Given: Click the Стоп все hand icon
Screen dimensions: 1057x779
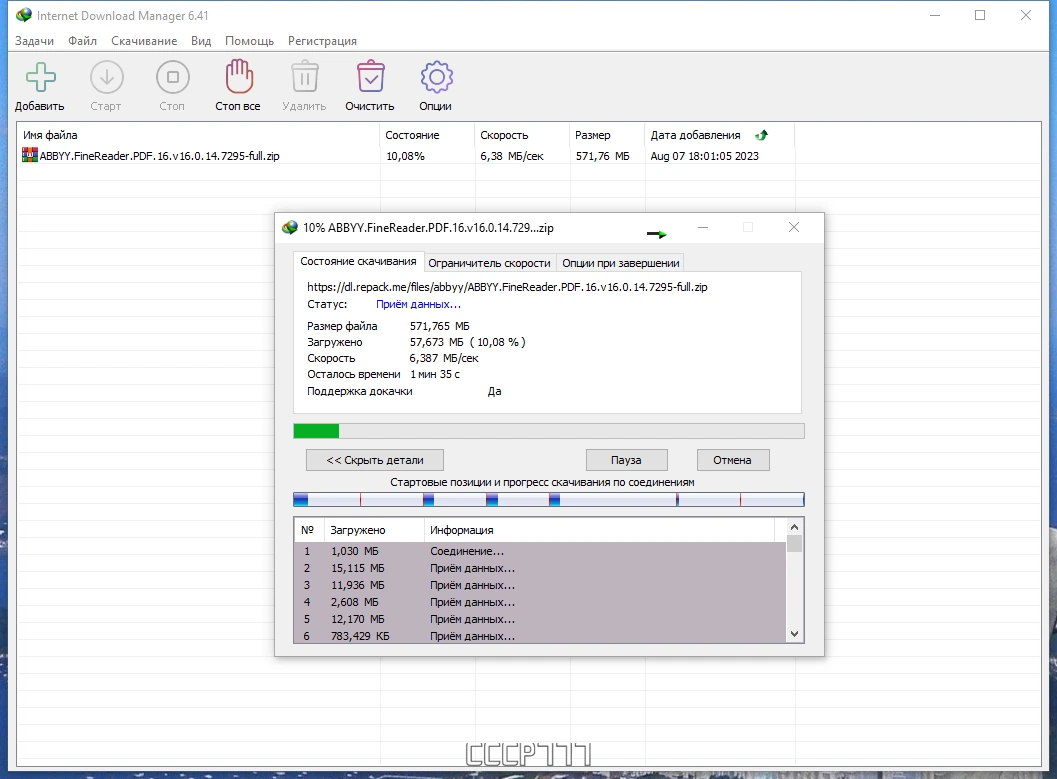Looking at the screenshot, I should click(239, 76).
